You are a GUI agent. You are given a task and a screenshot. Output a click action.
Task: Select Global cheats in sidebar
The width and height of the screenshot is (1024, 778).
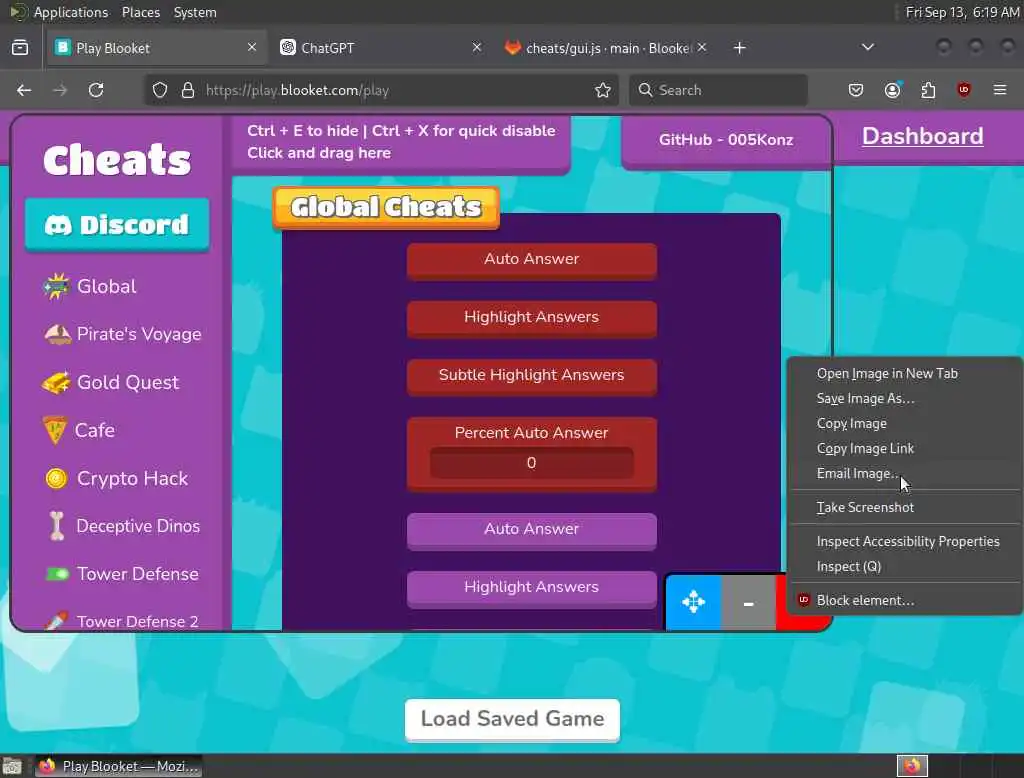(89, 286)
